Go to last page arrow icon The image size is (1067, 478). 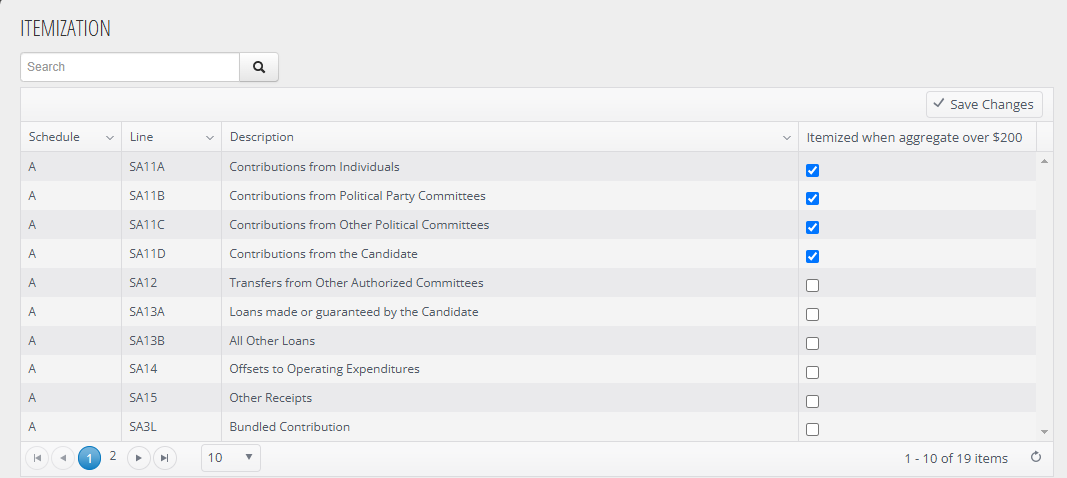point(164,458)
